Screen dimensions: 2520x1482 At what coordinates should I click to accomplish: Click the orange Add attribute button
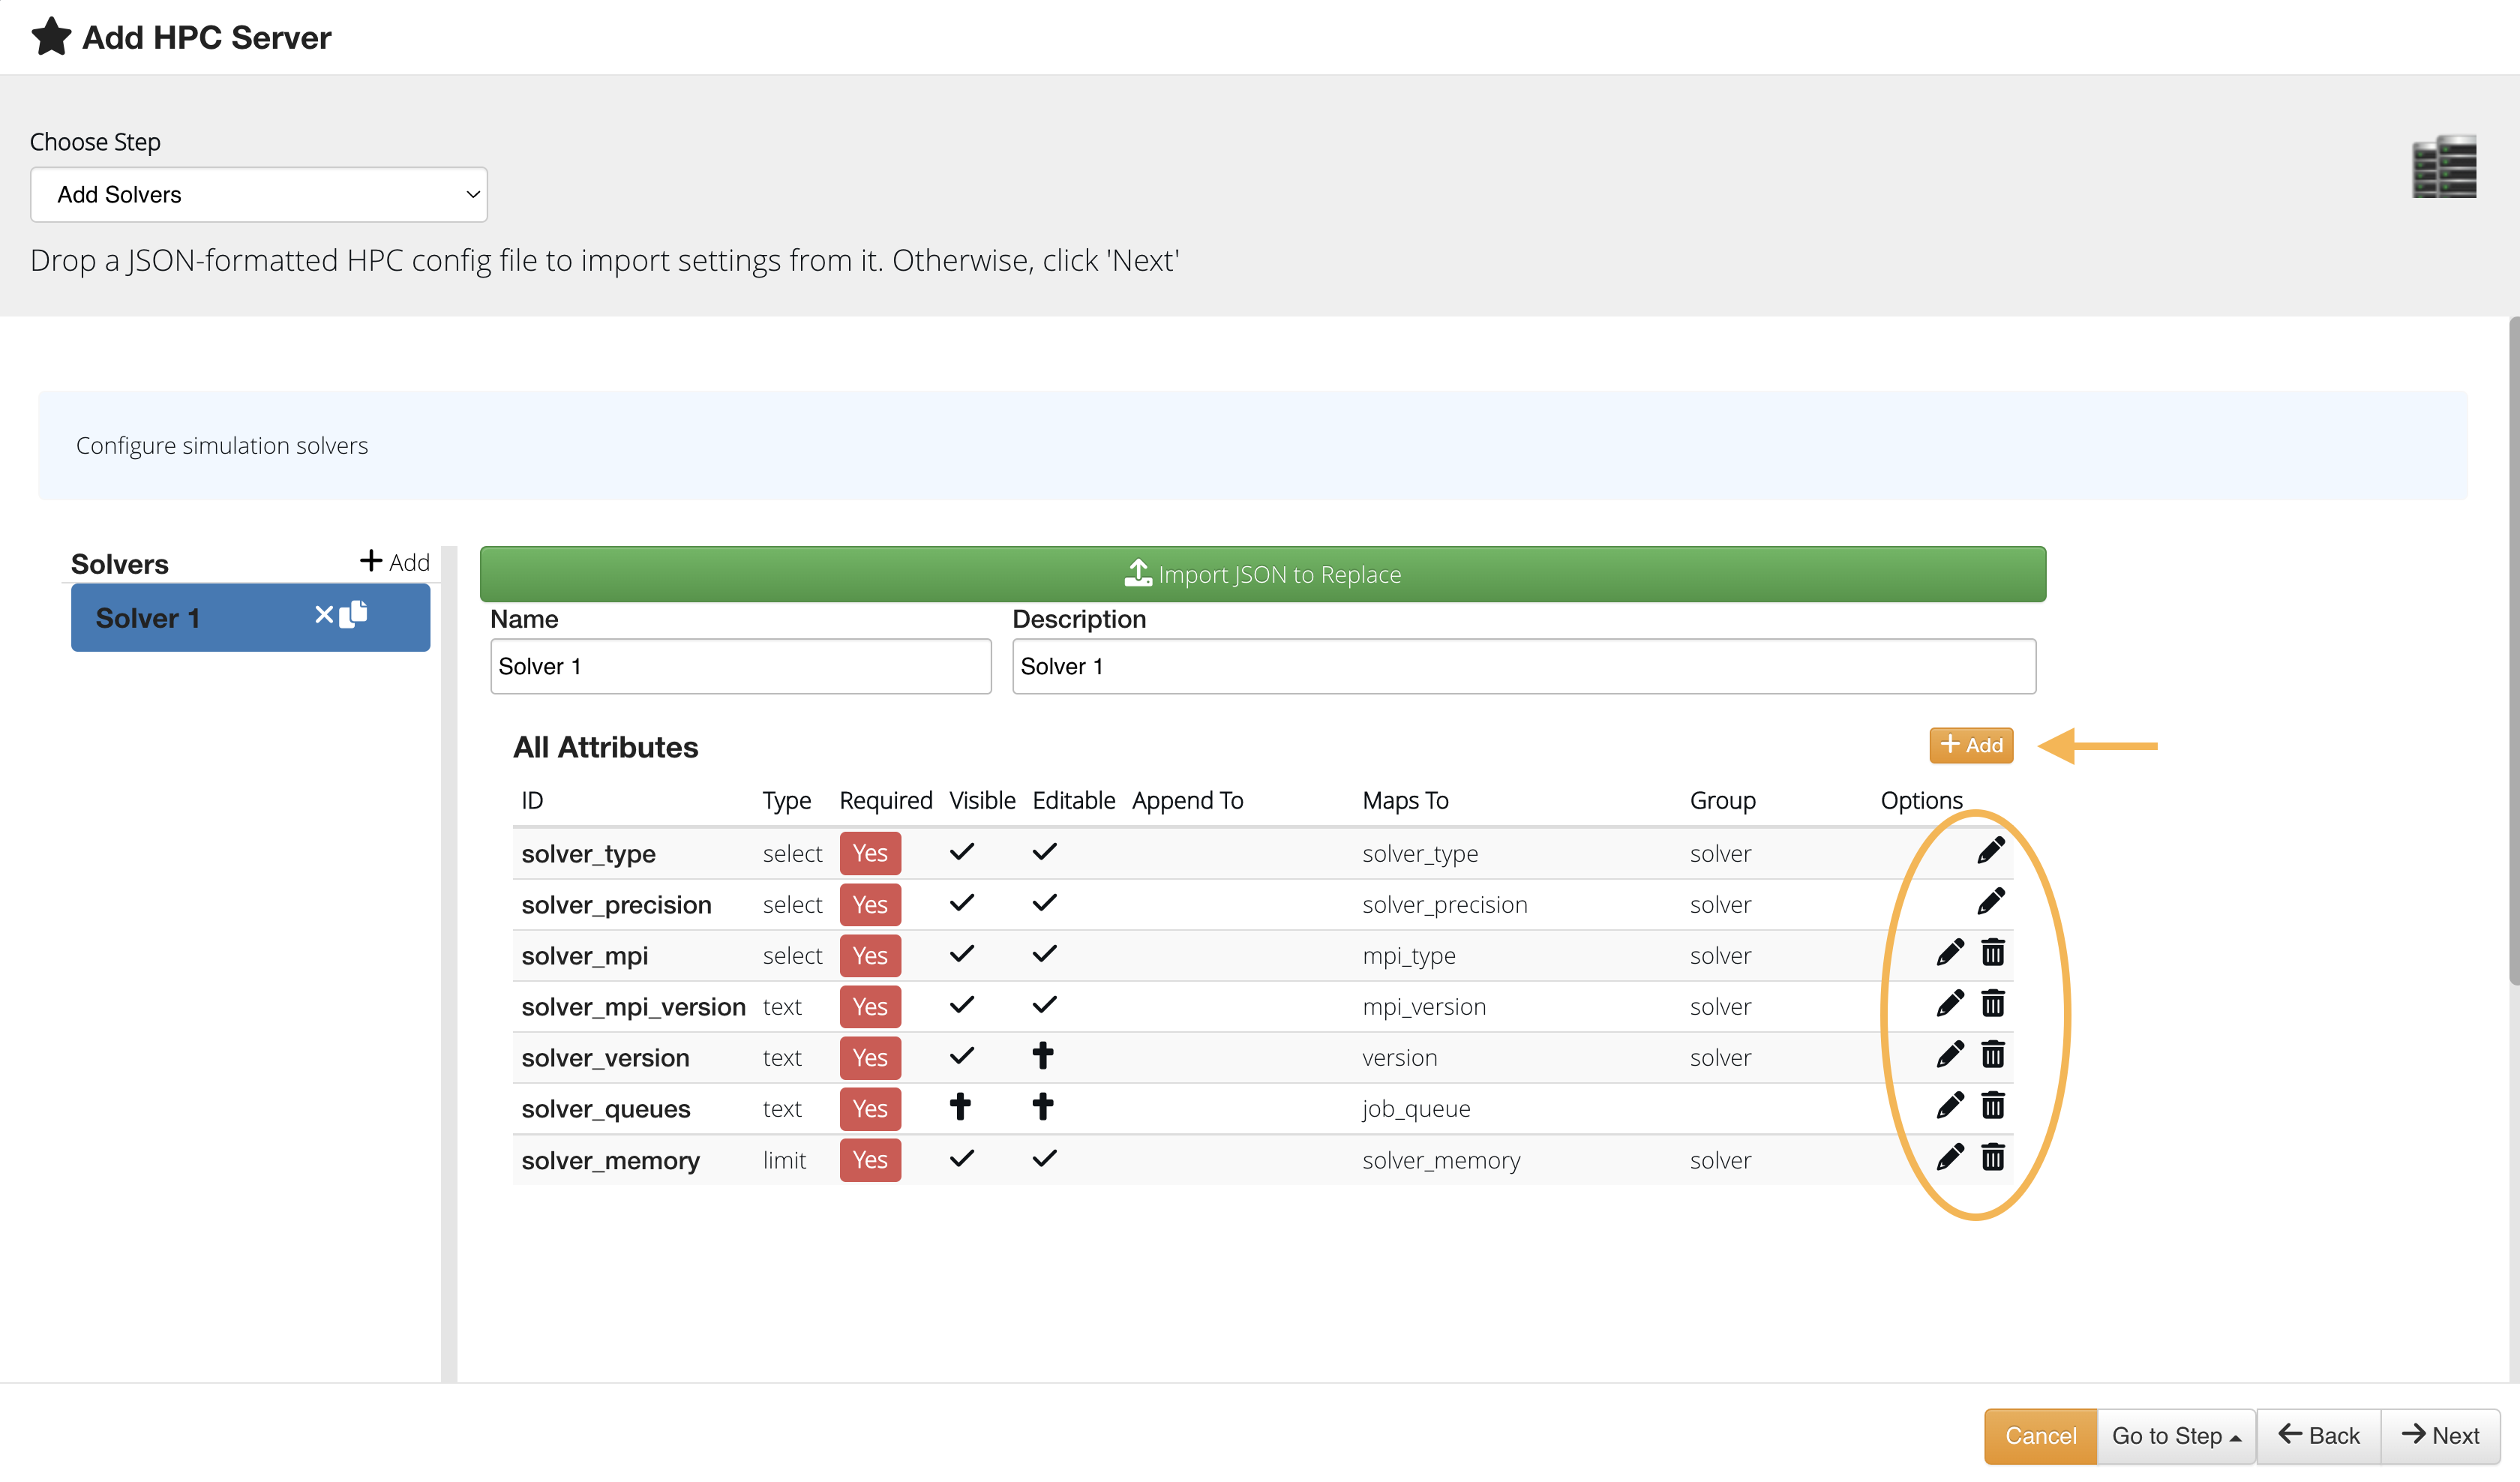click(1970, 745)
